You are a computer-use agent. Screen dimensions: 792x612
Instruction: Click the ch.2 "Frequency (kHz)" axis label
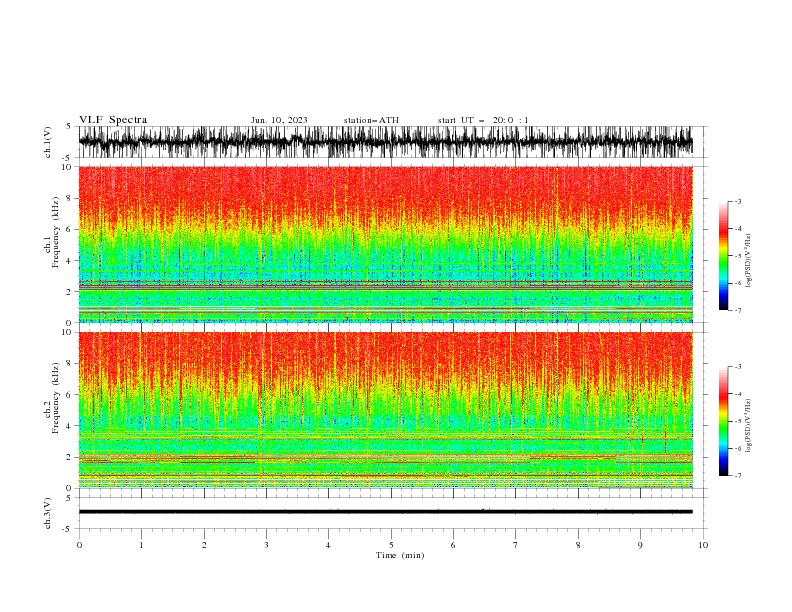[x=55, y=398]
